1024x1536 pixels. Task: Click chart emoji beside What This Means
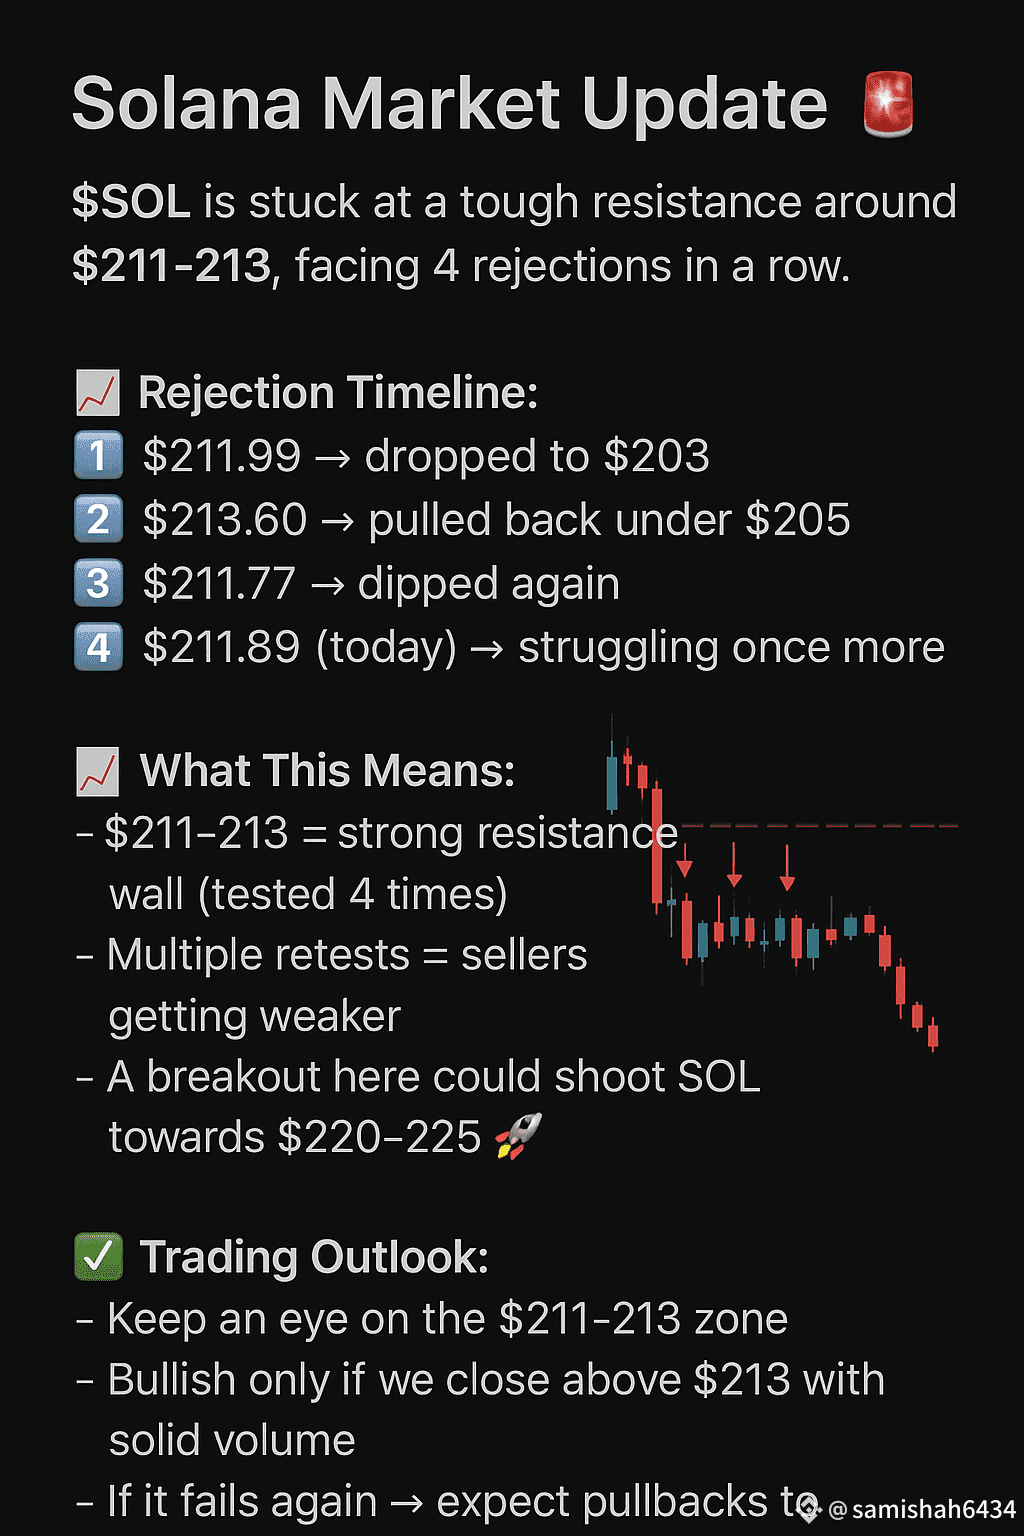point(98,772)
